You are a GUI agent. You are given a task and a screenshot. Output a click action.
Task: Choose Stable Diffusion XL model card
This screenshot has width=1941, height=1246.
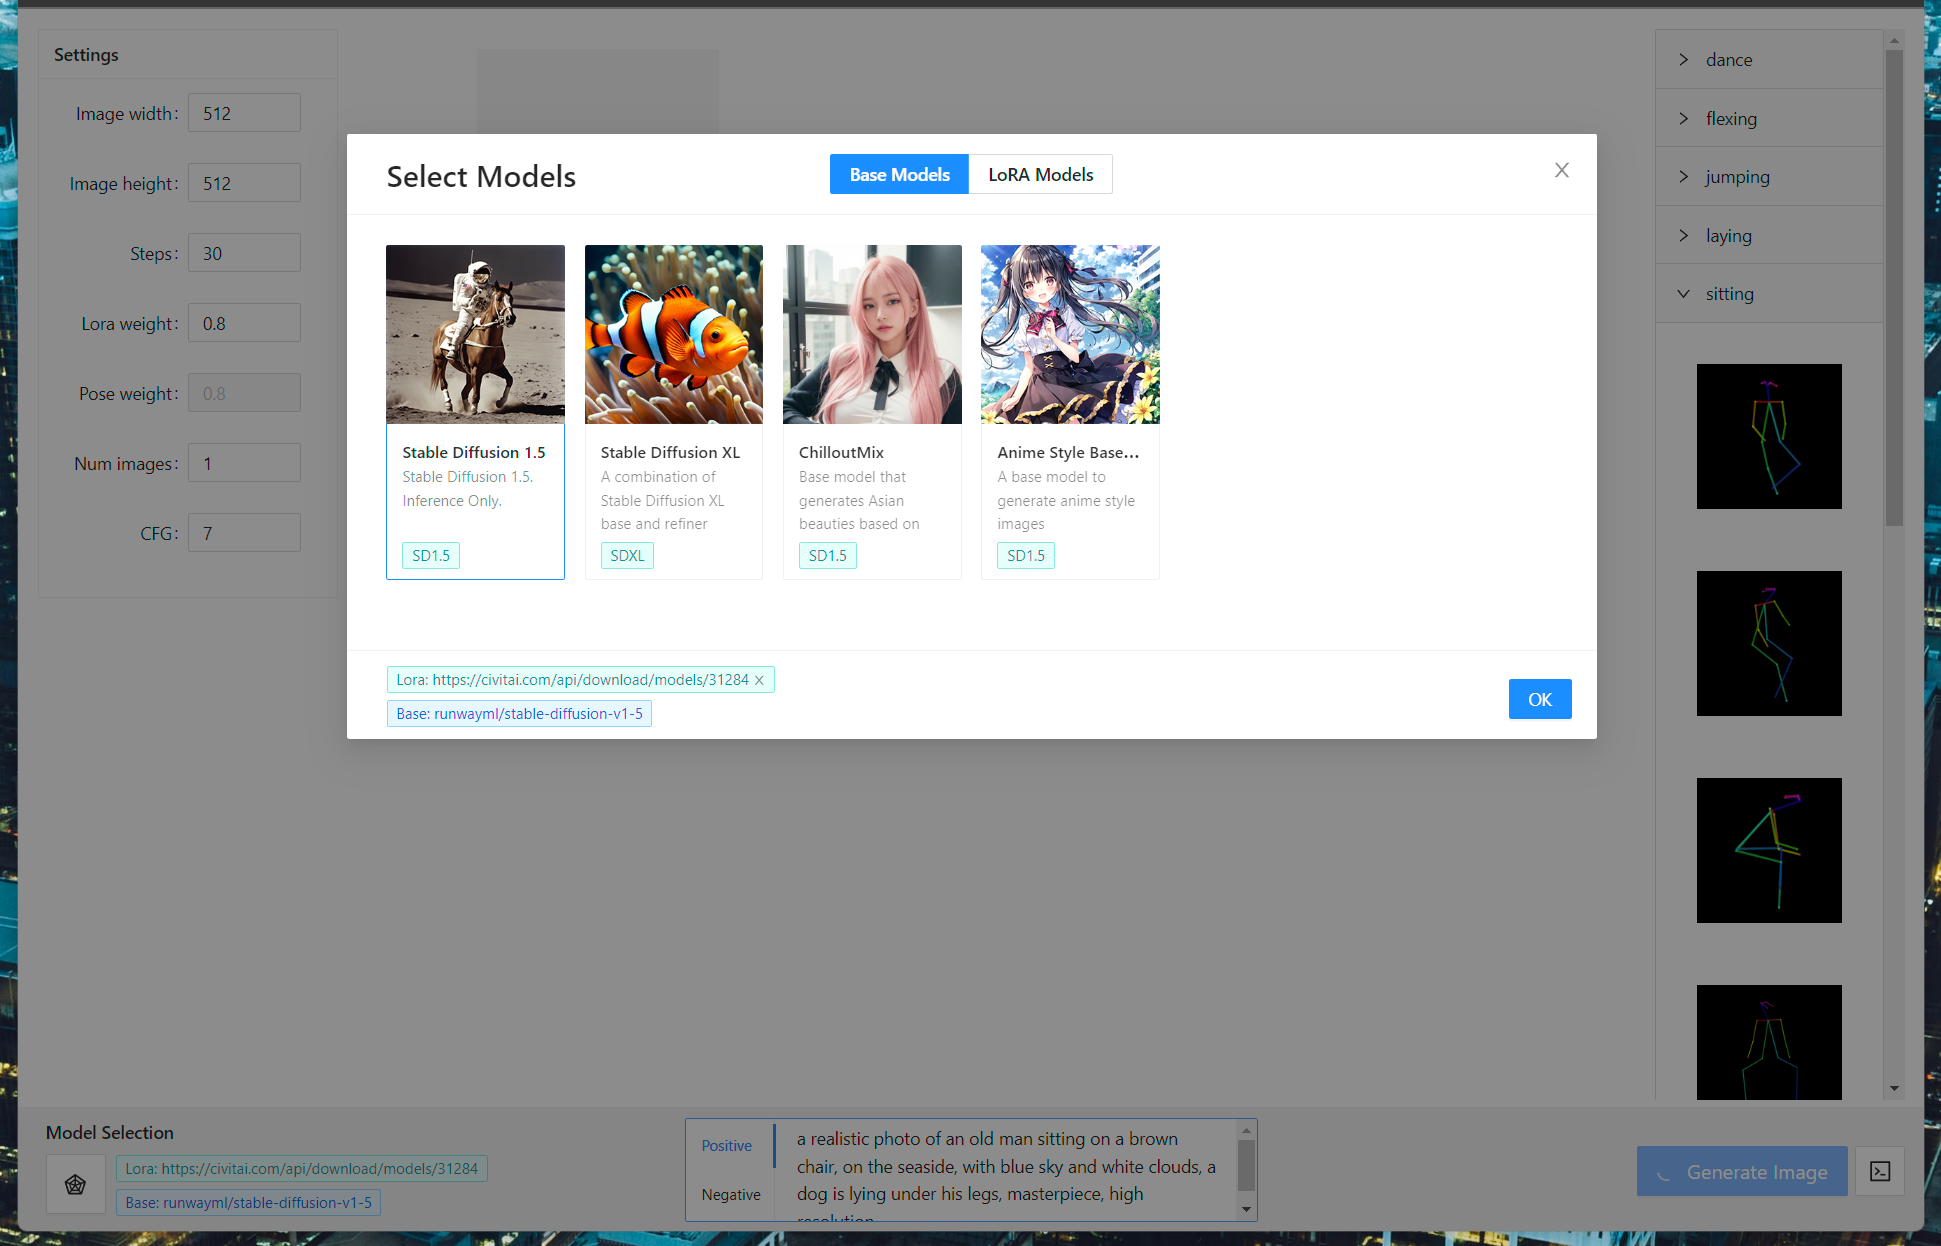tap(673, 412)
